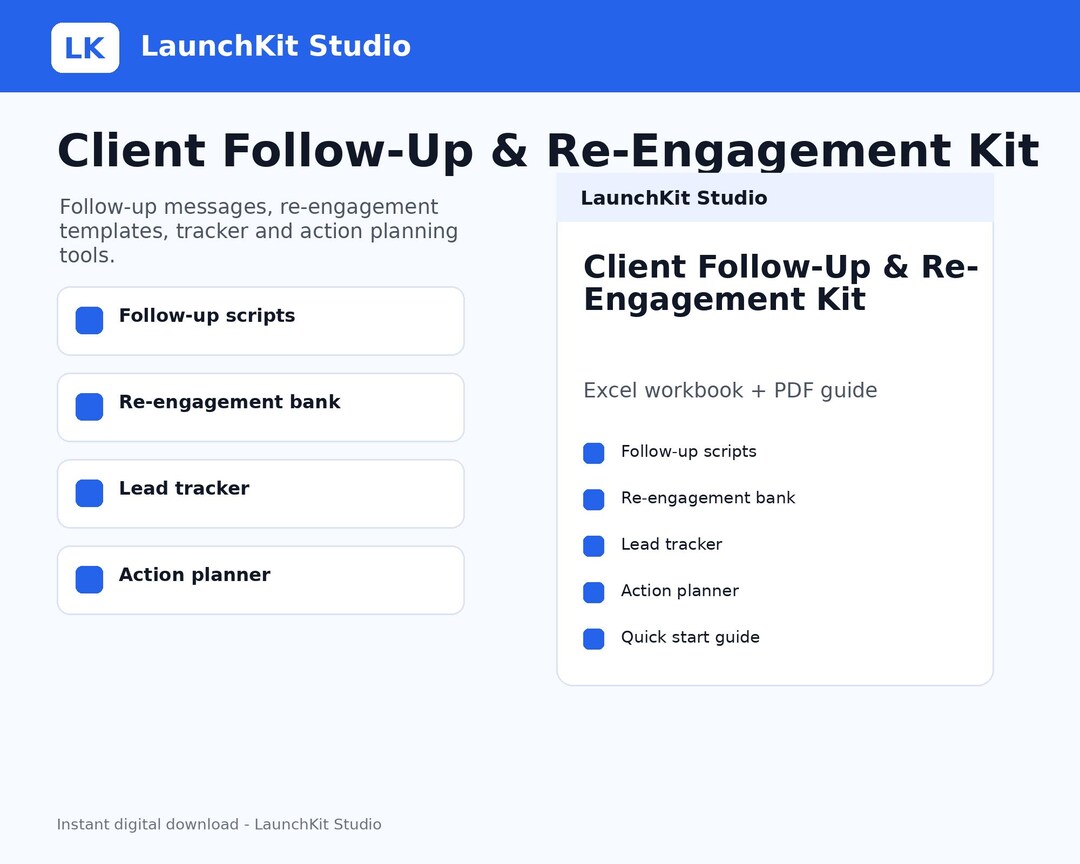Open the Lead tracker card
Viewport: 1080px width, 864px height.
(260, 494)
